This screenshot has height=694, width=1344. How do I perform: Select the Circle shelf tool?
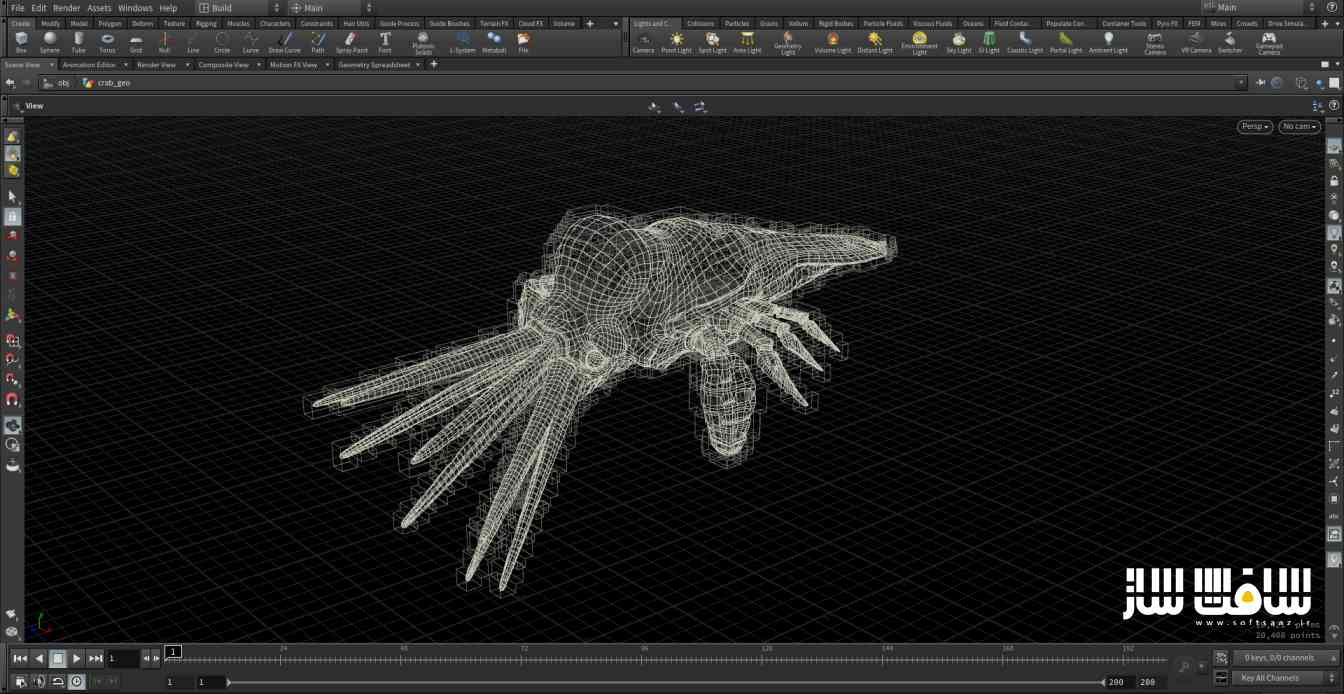coord(222,41)
